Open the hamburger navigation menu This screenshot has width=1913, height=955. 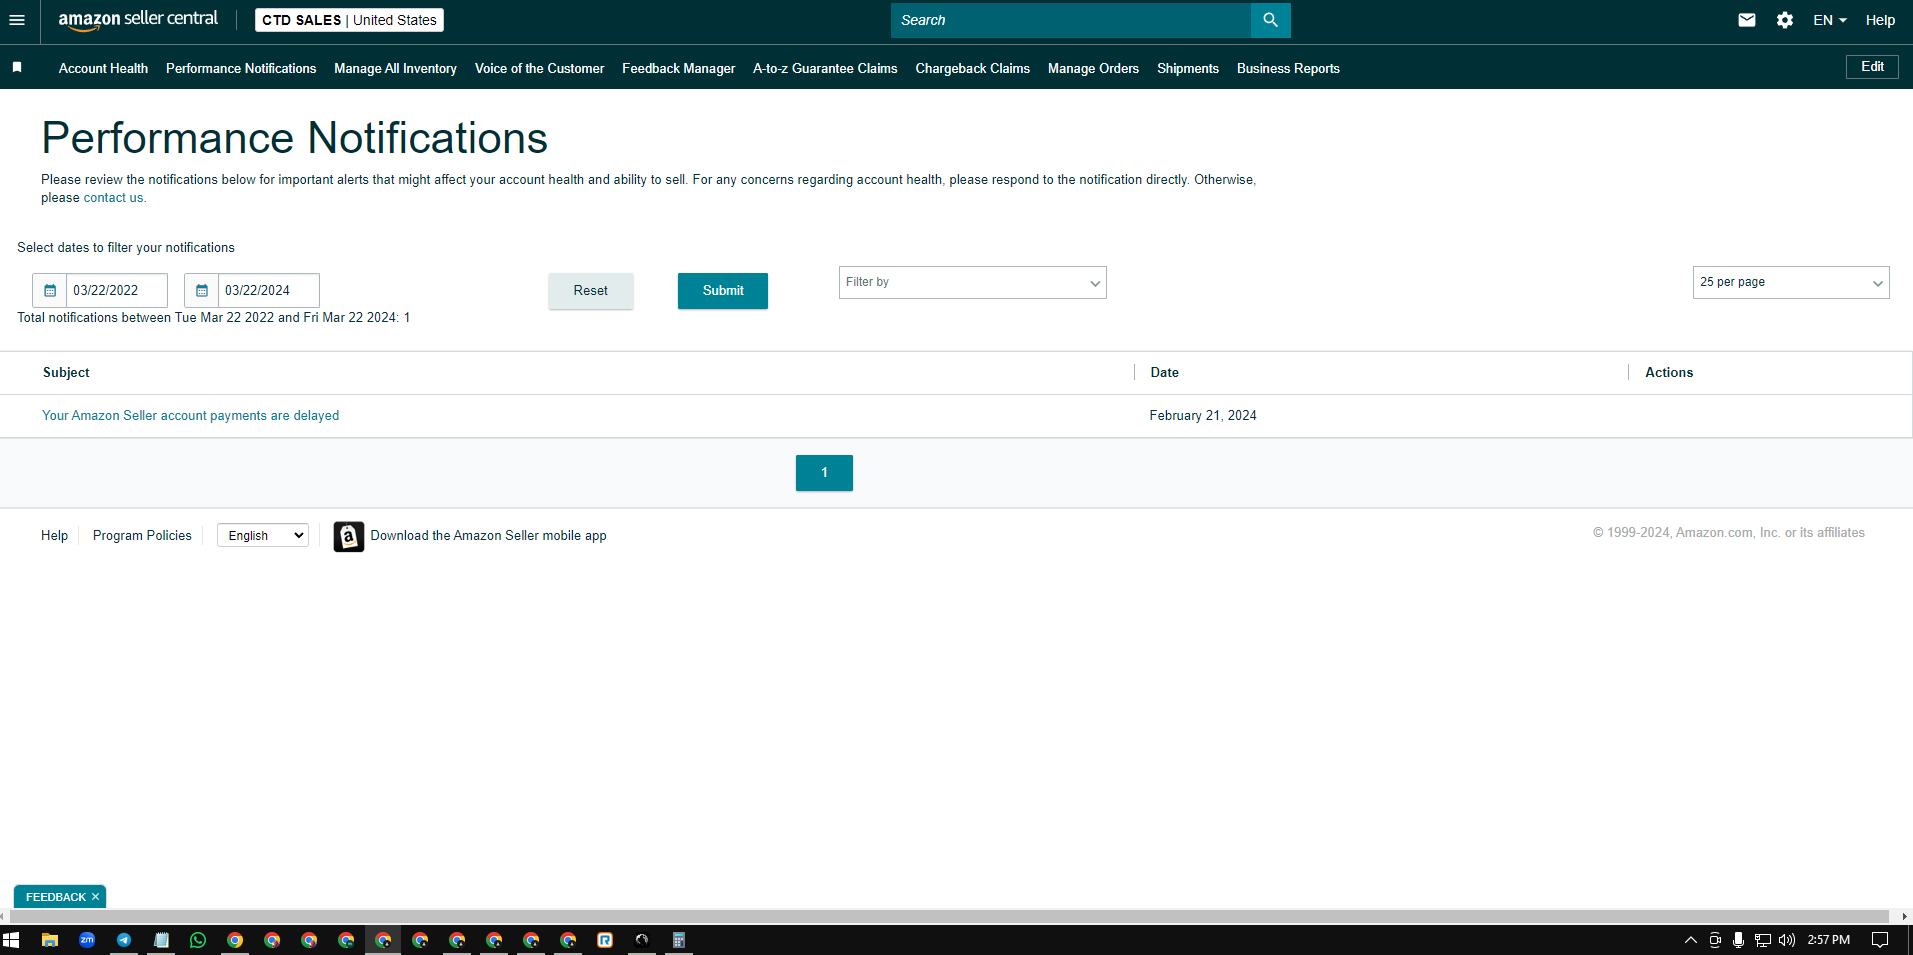click(x=17, y=20)
